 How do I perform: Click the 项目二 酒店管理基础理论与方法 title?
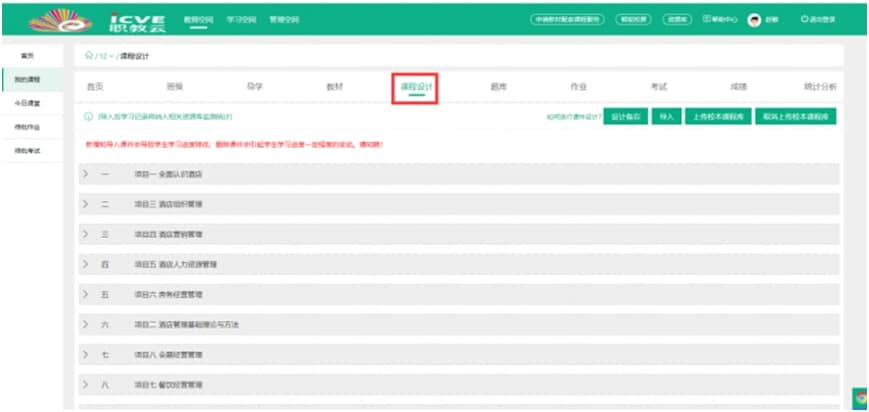187,324
